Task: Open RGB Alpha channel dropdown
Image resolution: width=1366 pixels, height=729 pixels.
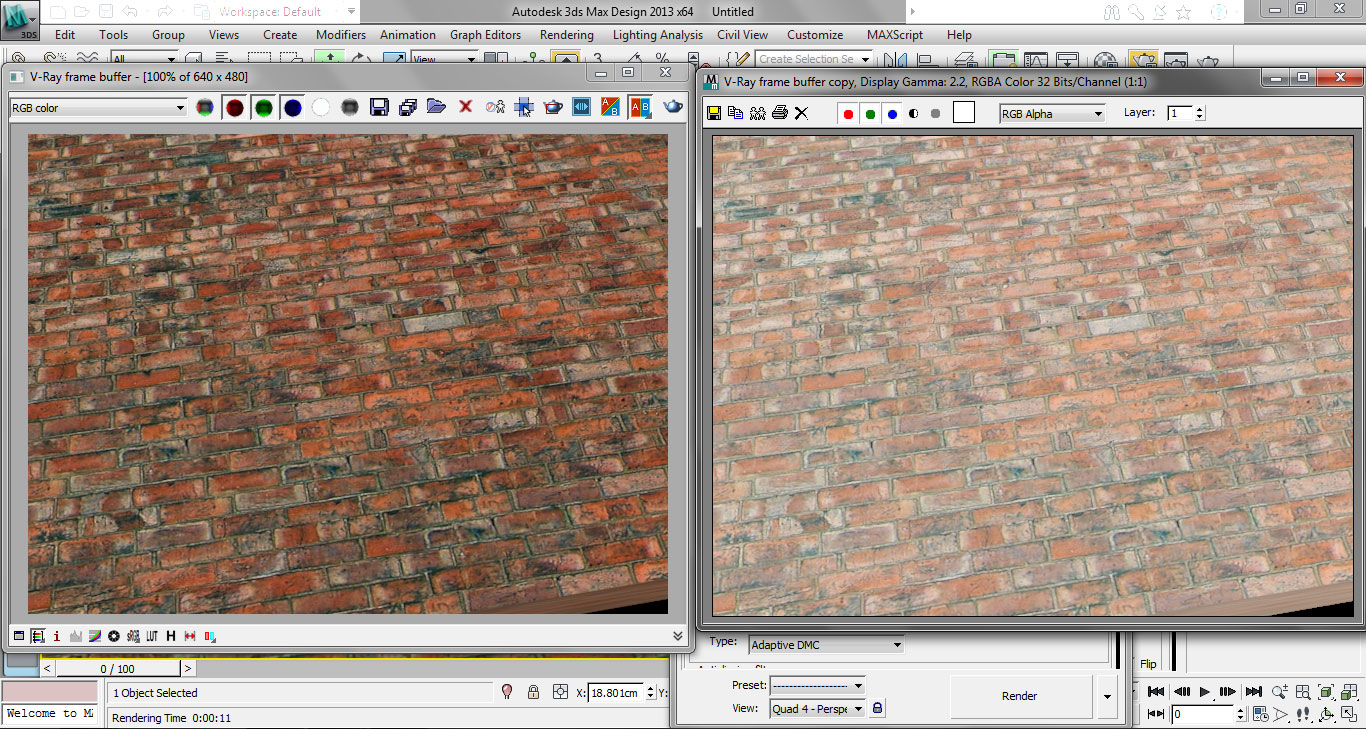Action: point(1052,114)
